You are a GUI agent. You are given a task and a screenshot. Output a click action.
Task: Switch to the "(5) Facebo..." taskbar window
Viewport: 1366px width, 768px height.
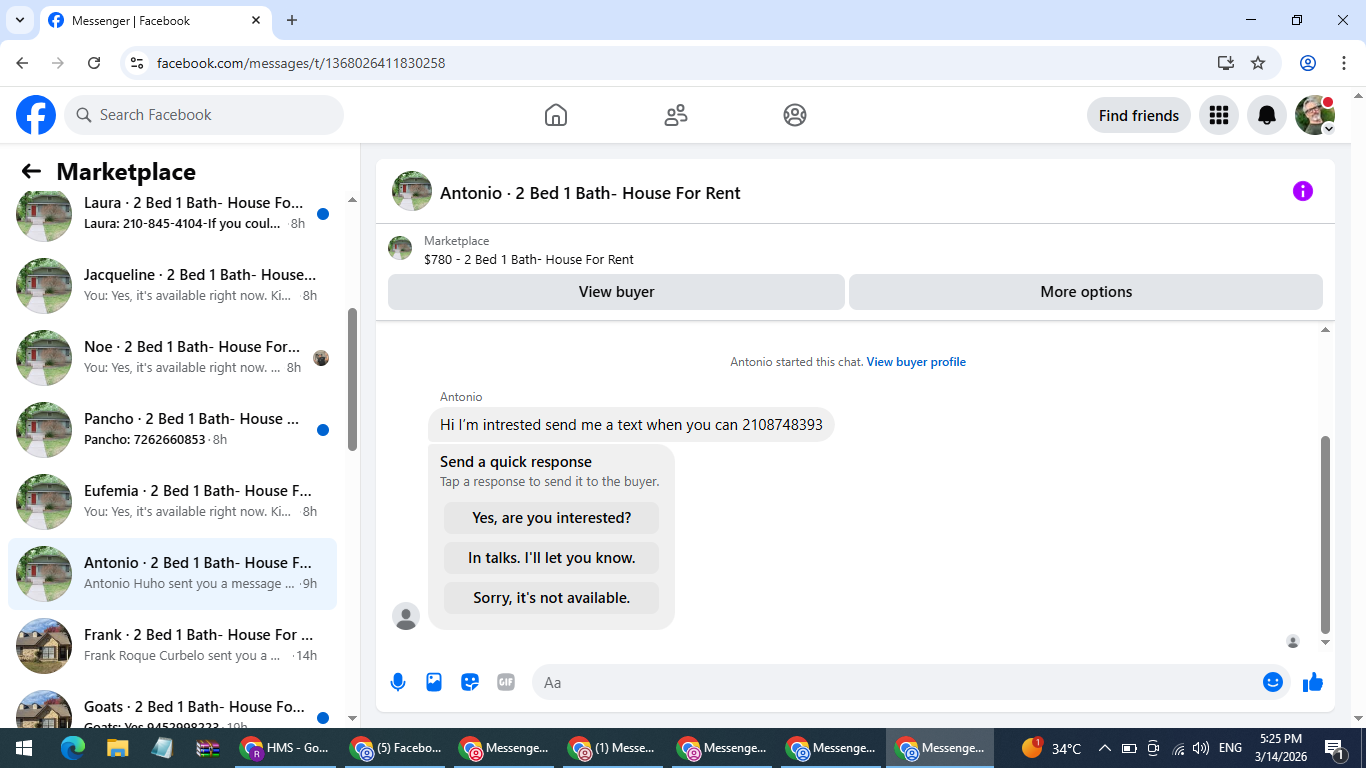(395, 748)
